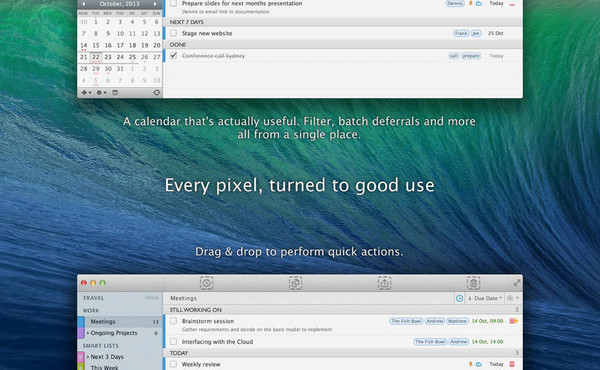Click the SMART LISTS sidebar heading
The width and height of the screenshot is (600, 370).
click(101, 346)
